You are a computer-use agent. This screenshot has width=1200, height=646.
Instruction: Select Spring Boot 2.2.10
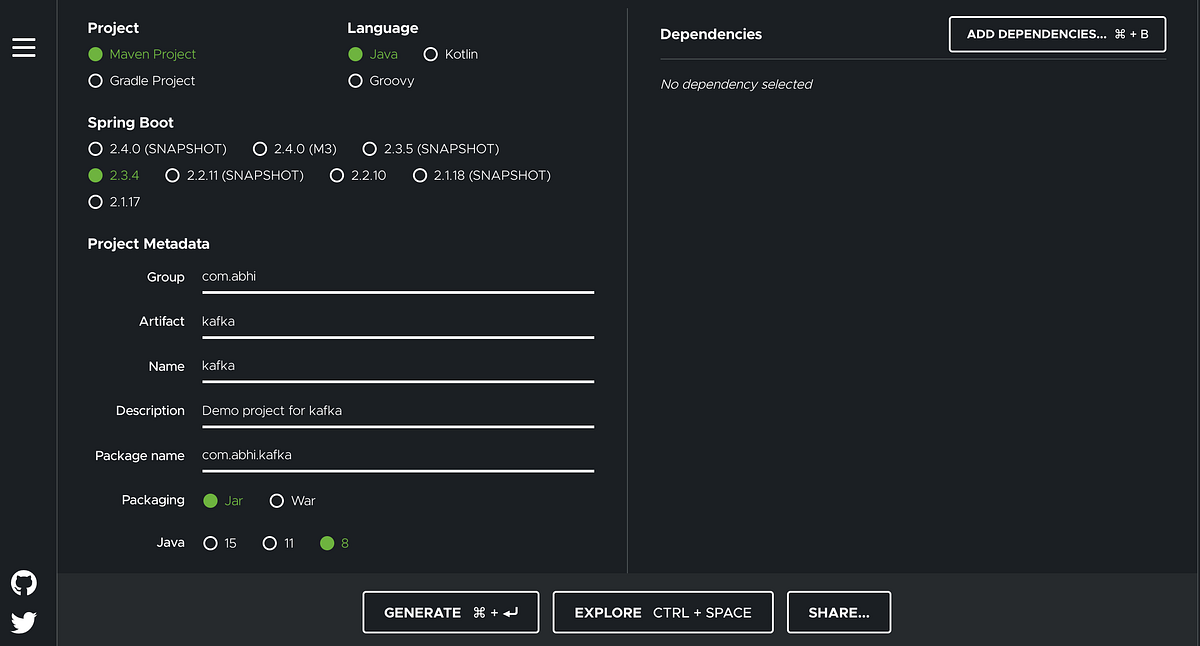pos(337,174)
